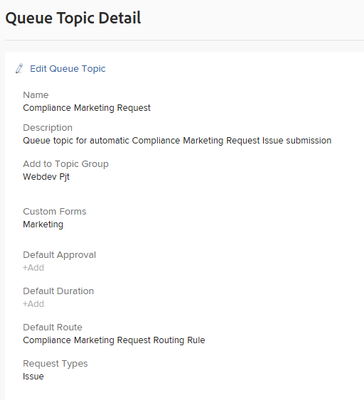
Task: Click the Compliance Marketing Request Routing Rule value
Action: [x=114, y=340]
